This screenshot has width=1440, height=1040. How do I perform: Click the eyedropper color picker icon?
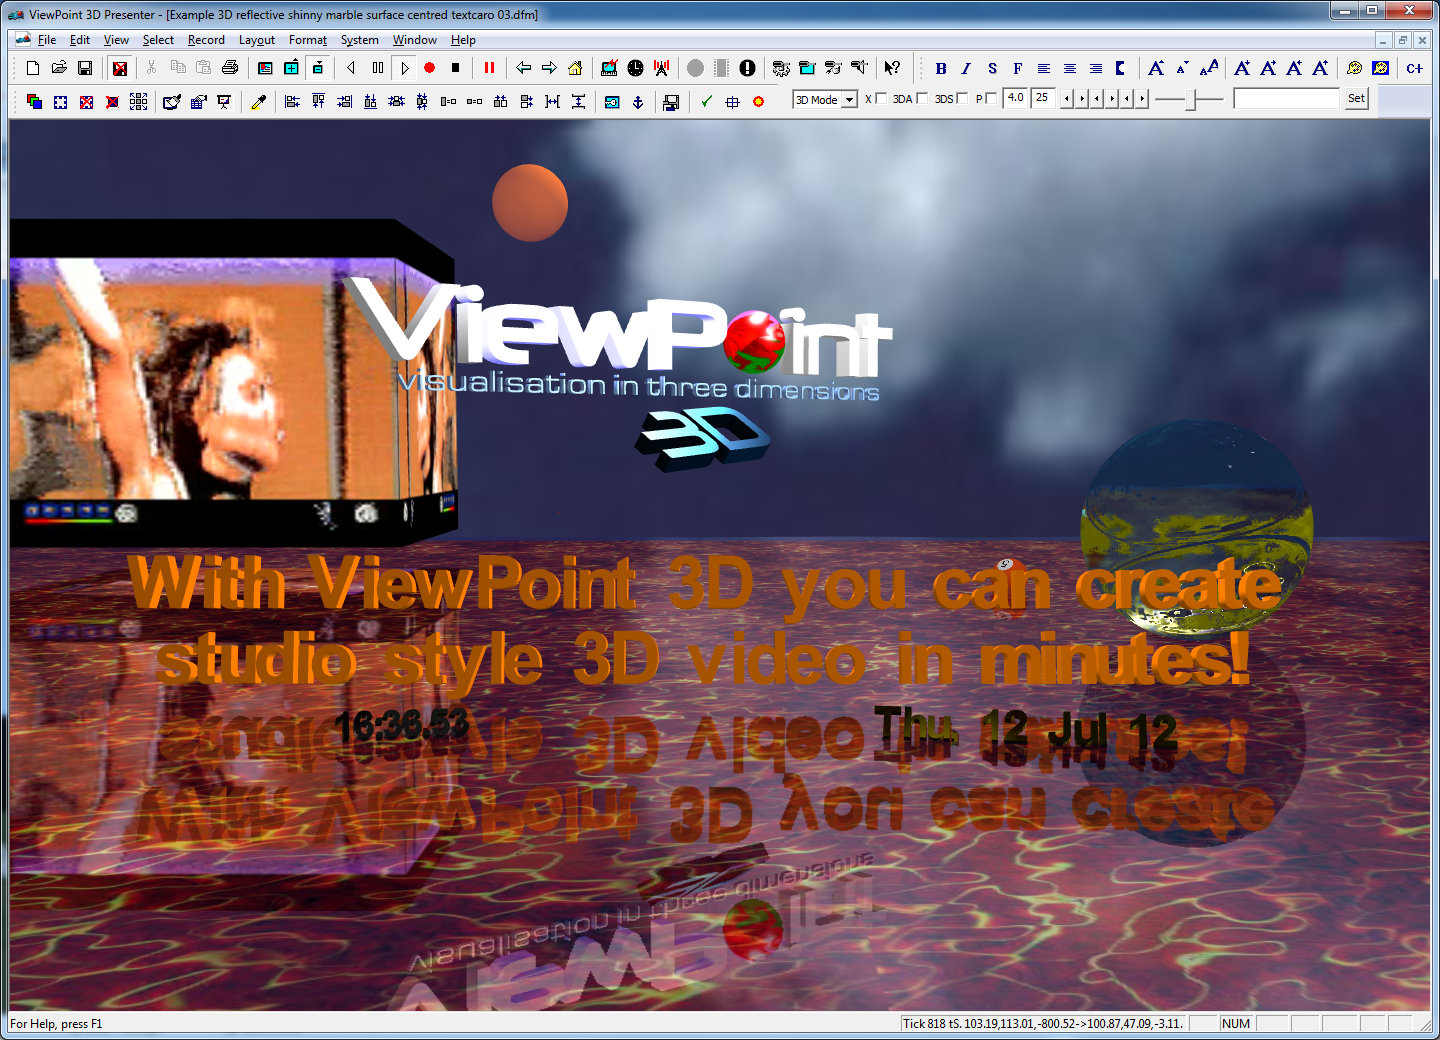click(259, 102)
